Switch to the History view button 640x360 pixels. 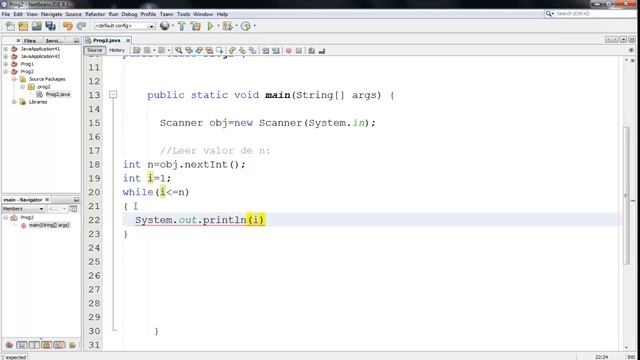[117, 50]
